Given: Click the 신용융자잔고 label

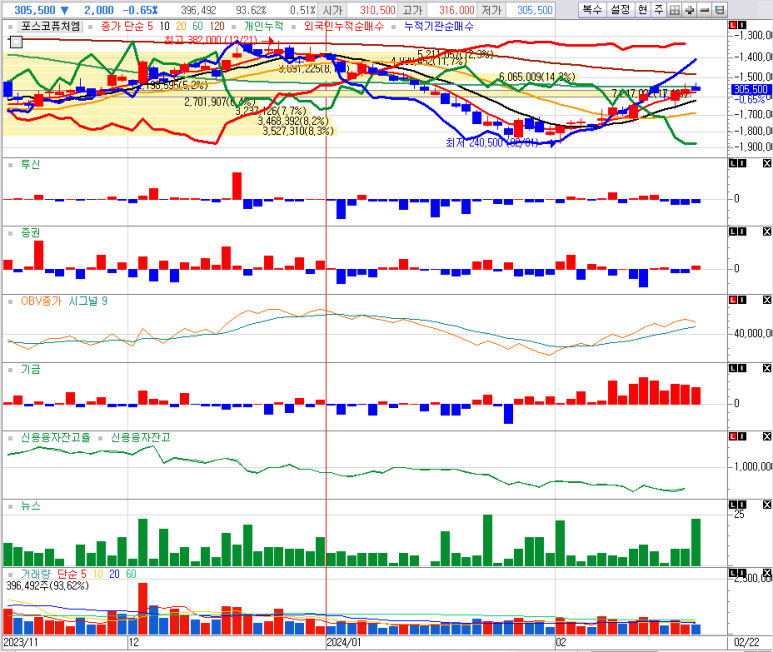Looking at the screenshot, I should 141,438.
